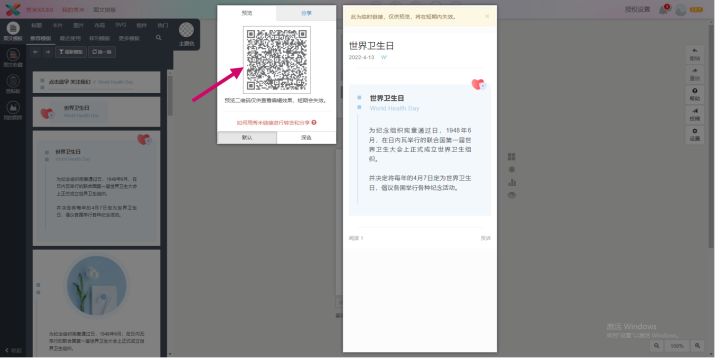Open 授权设置 in the header
The height and width of the screenshot is (360, 720).
coord(638,10)
